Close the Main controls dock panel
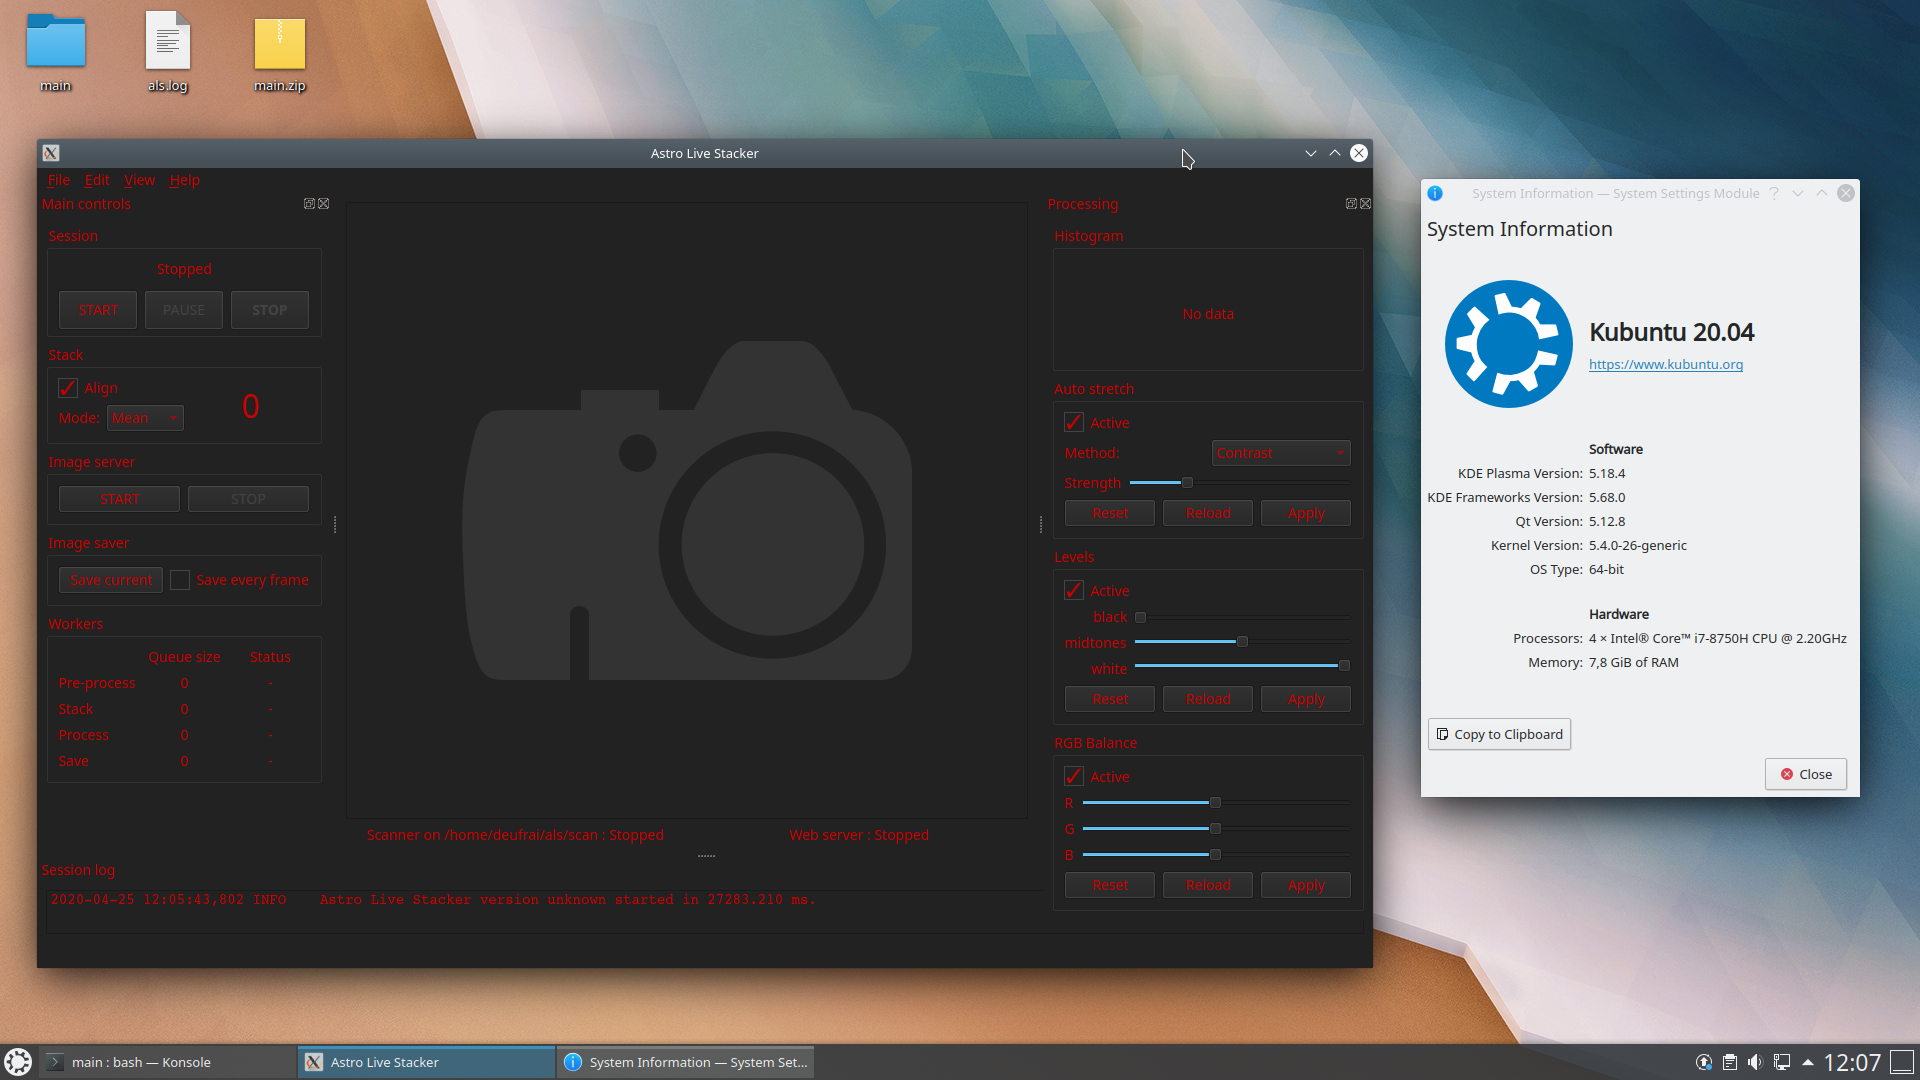 (324, 204)
